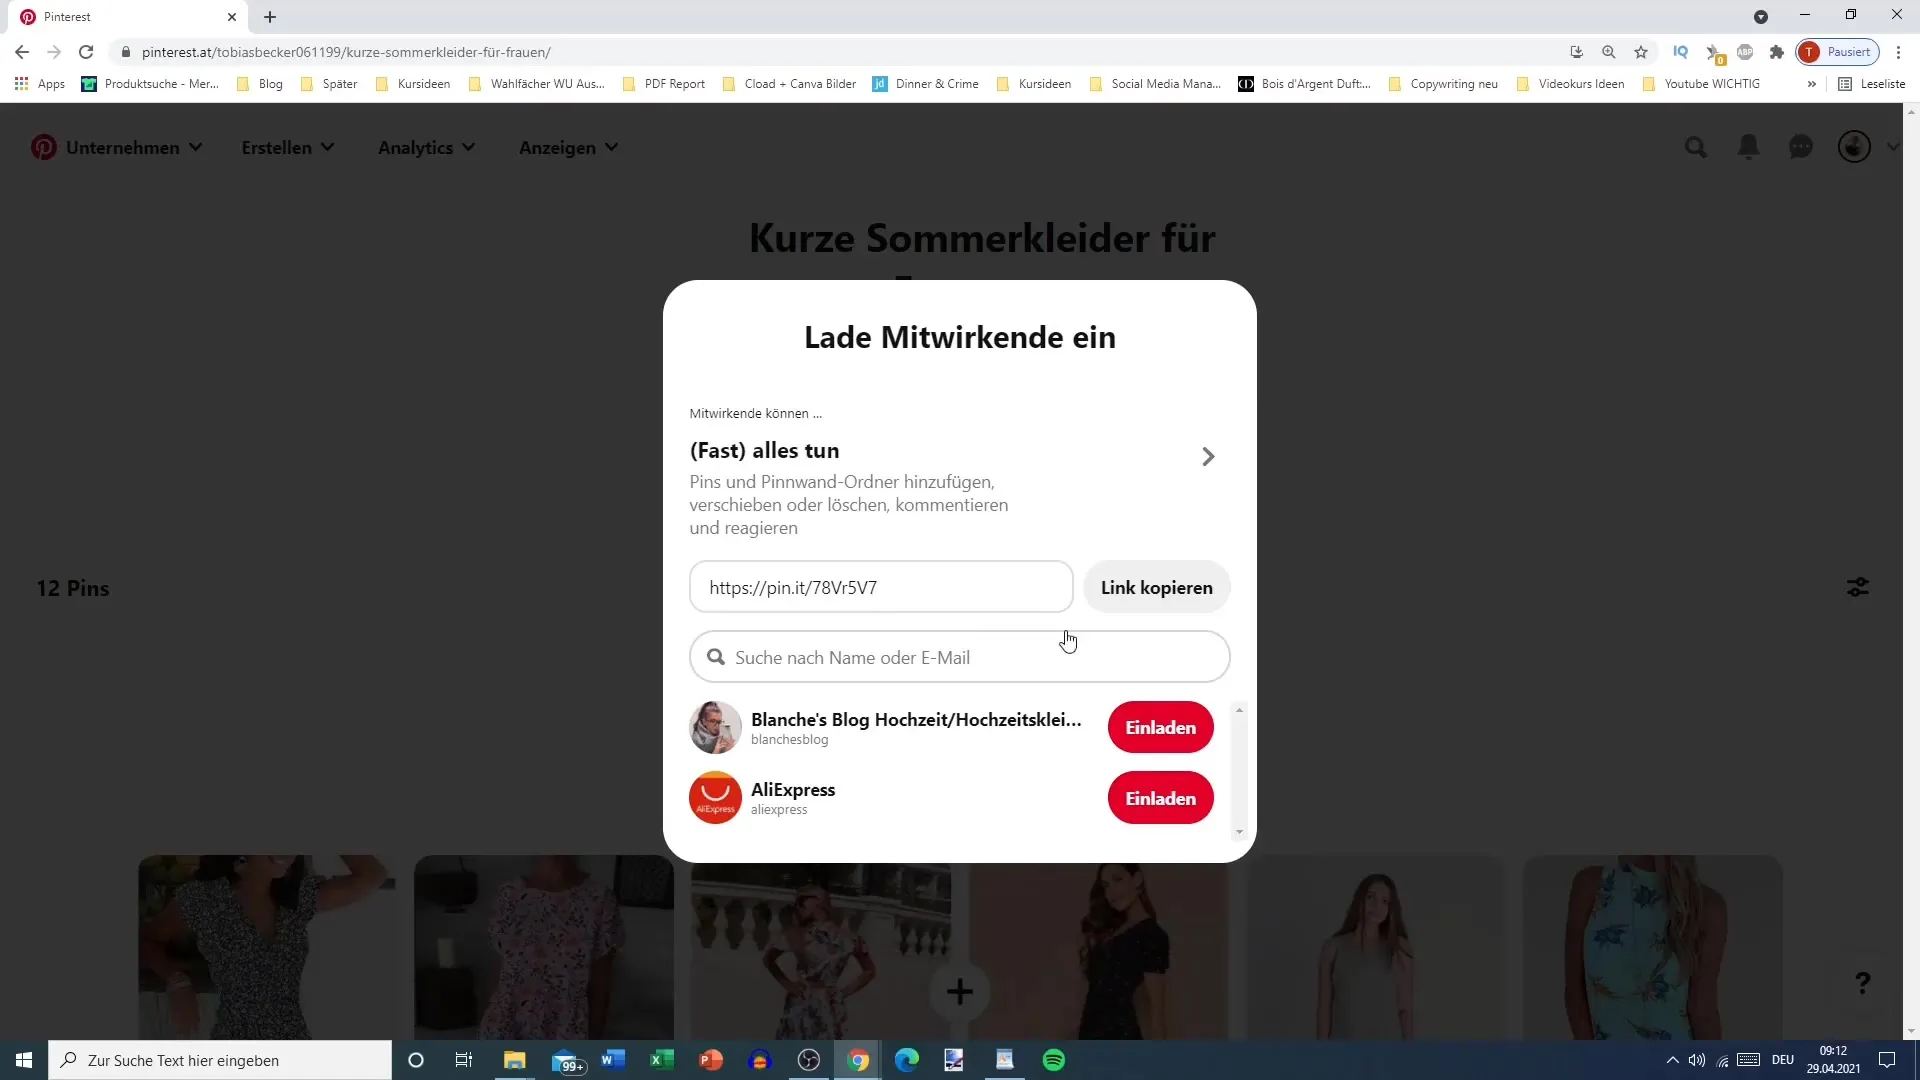This screenshot has height=1080, width=1920.
Task: Open PDF Report bookmark folder
Action: [x=664, y=84]
